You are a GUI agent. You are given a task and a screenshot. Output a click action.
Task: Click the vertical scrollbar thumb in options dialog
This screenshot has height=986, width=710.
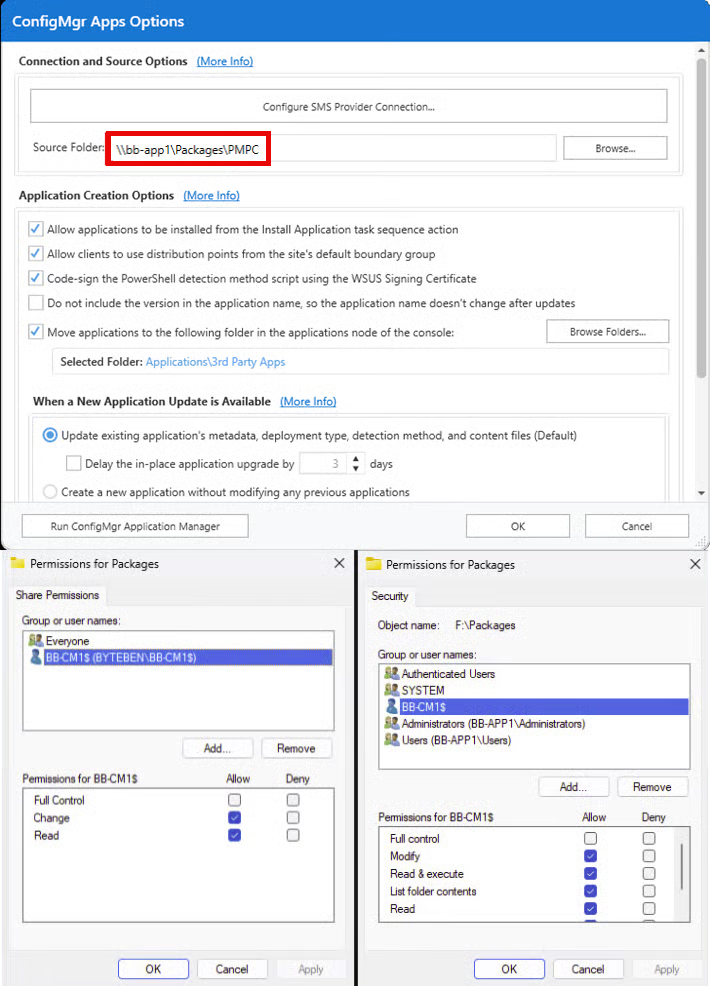pos(701,217)
